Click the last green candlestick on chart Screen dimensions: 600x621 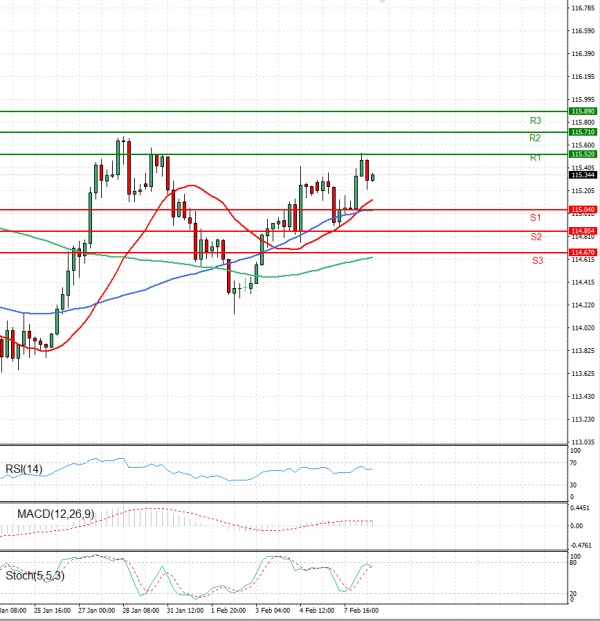coord(373,177)
